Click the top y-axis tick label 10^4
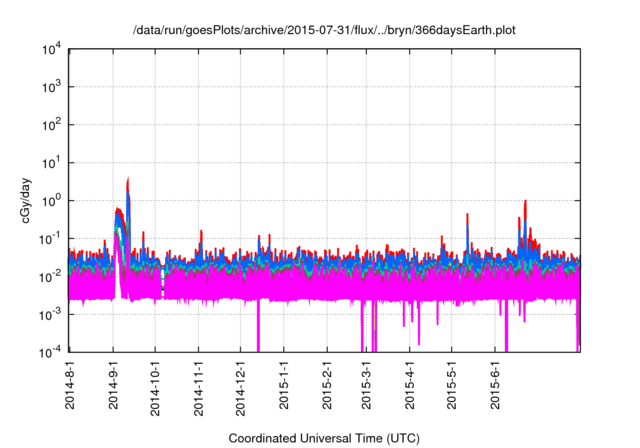Viewport: 640px width, 448px height. (x=50, y=49)
